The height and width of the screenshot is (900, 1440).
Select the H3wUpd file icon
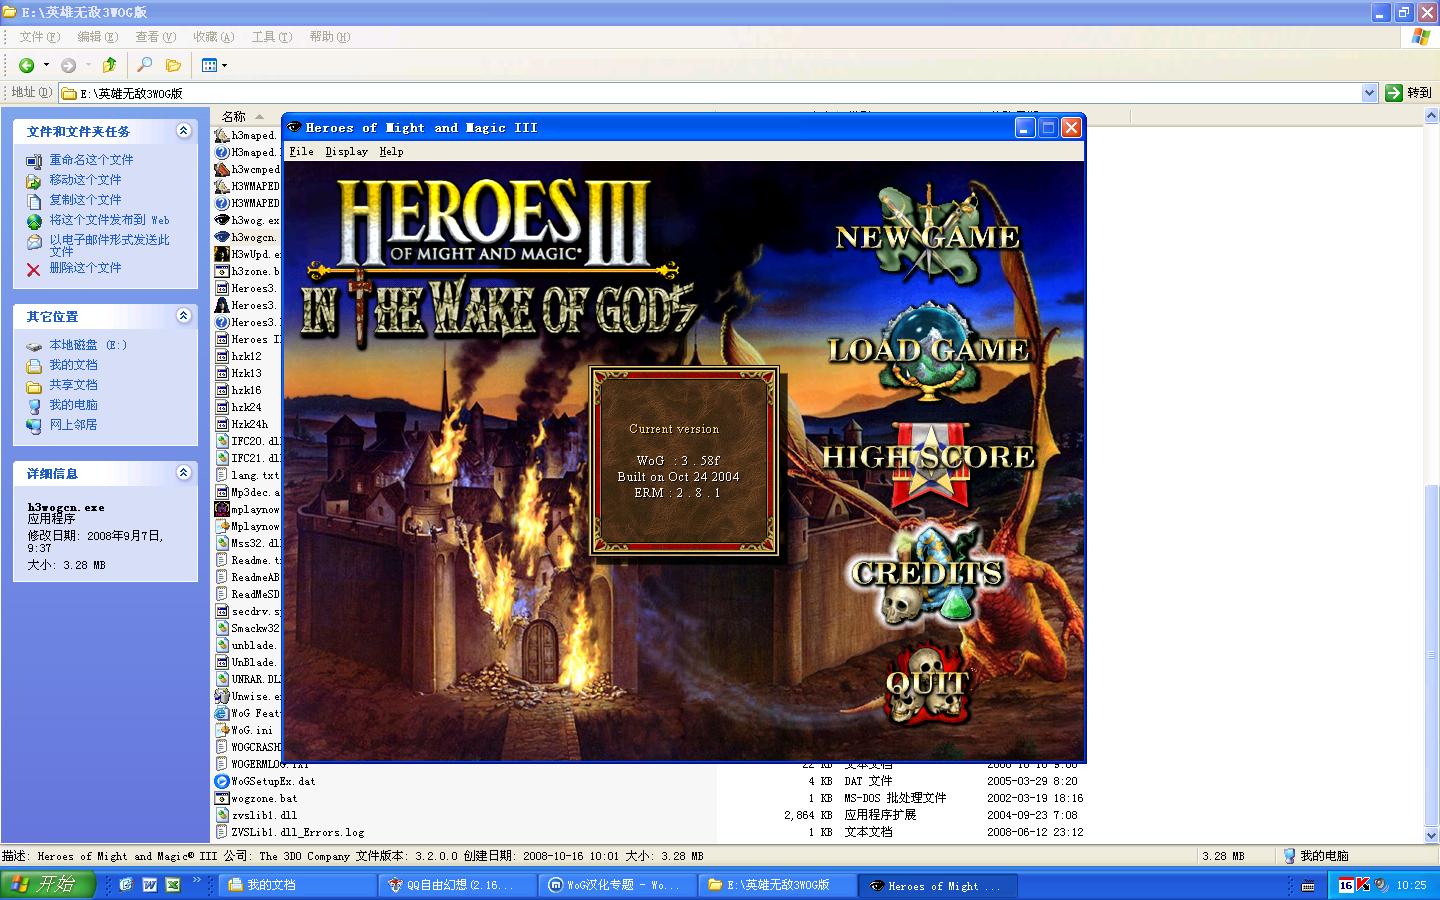pos(222,254)
